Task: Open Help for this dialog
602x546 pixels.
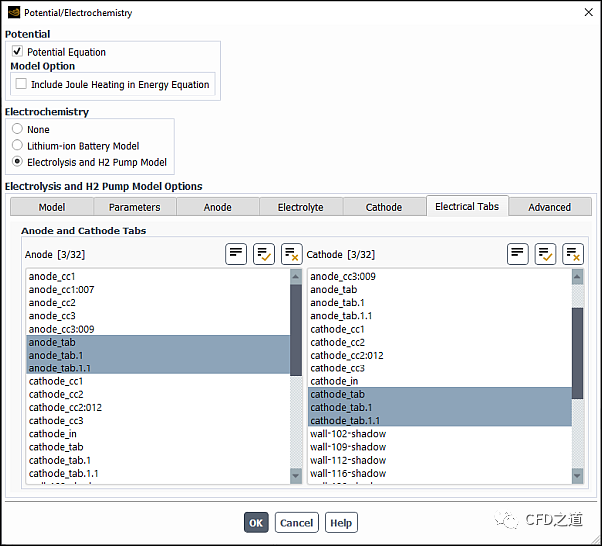Action: click(x=341, y=522)
